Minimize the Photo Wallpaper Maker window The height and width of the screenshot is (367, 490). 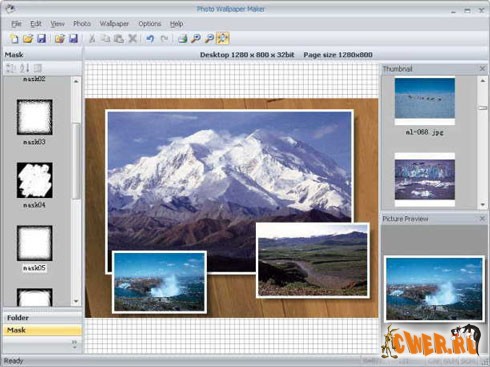pyautogui.click(x=453, y=11)
